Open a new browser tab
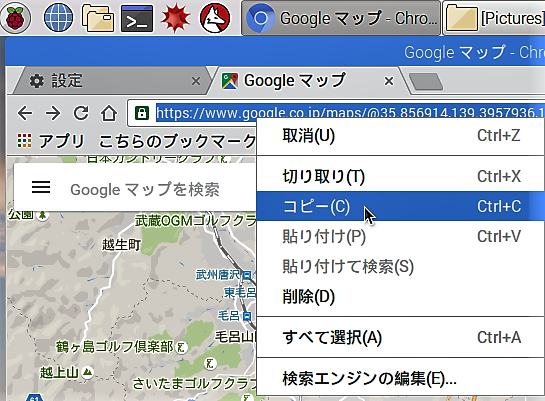This screenshot has width=545, height=401. click(x=426, y=82)
